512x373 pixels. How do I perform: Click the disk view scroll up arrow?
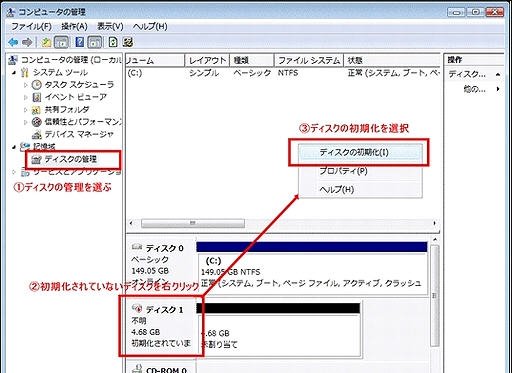(435, 240)
